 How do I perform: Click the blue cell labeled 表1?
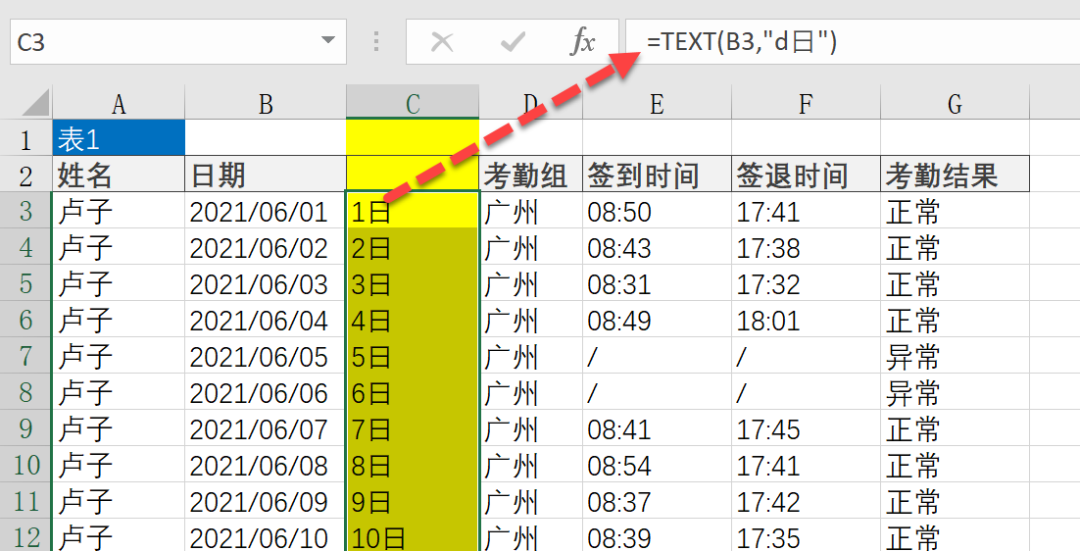click(x=118, y=138)
